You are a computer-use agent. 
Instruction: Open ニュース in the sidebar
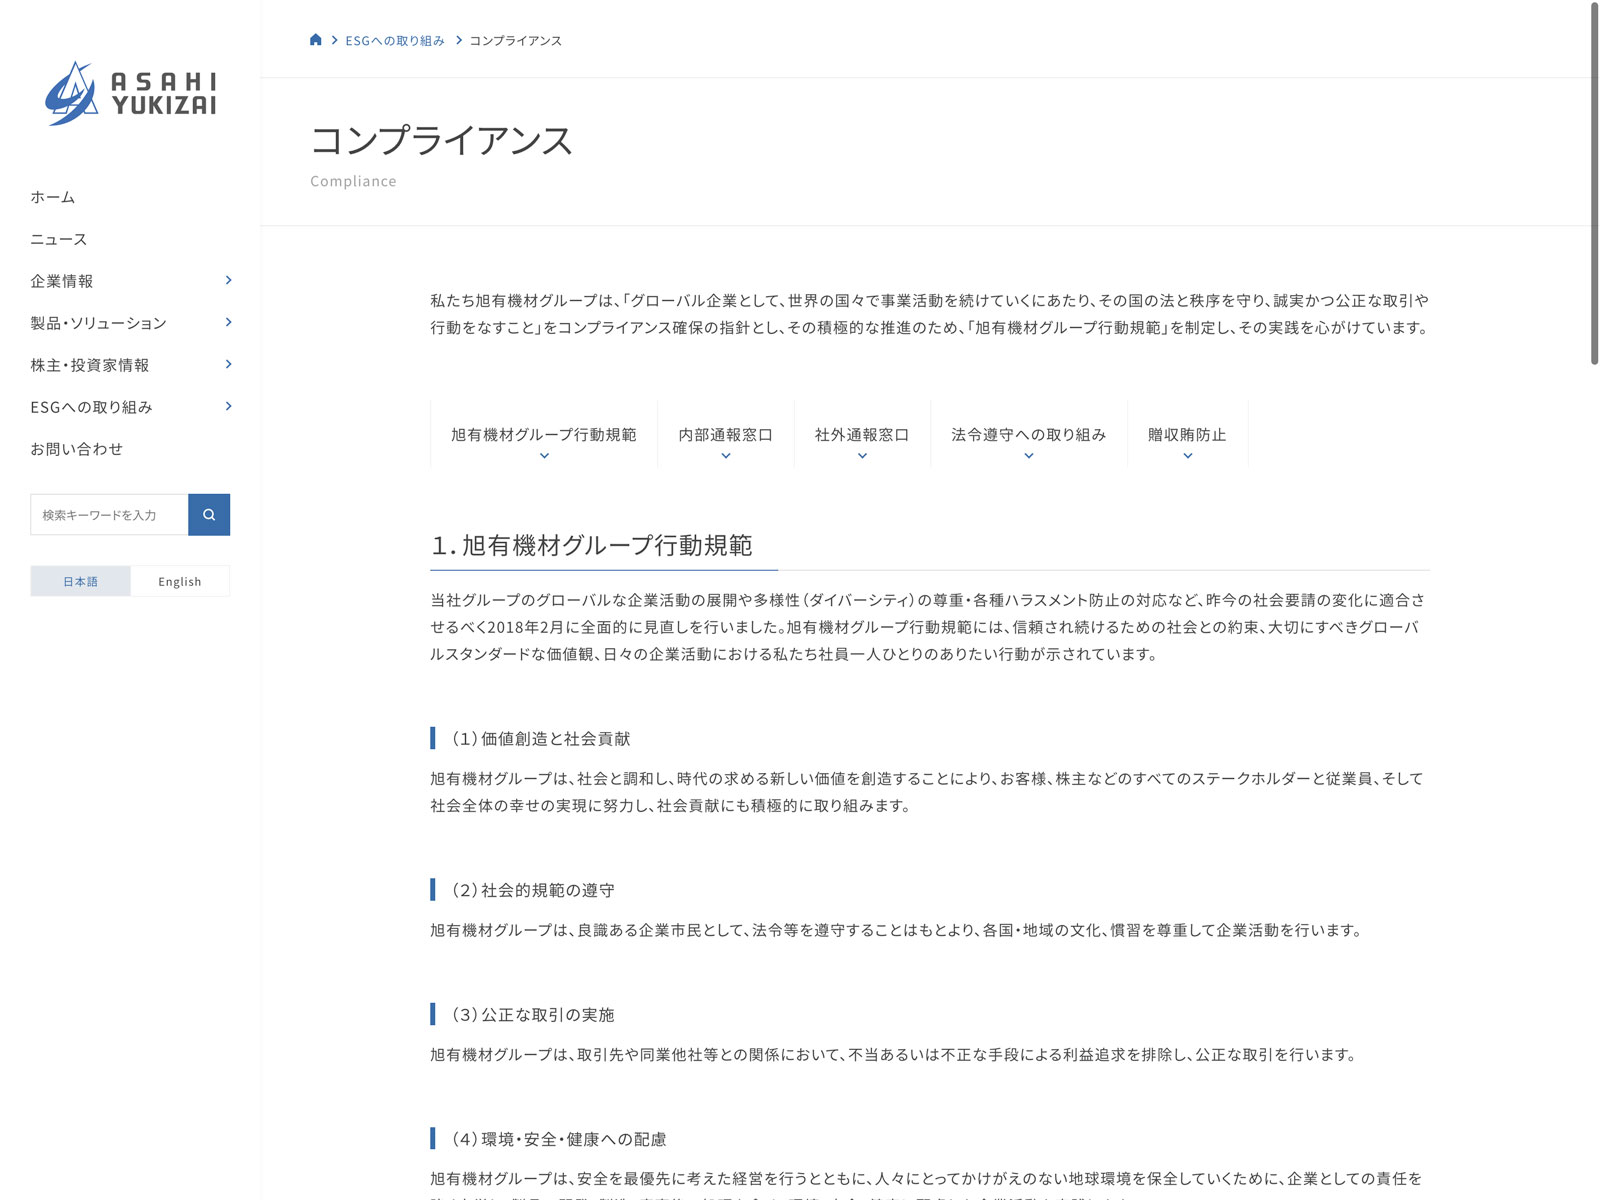pos(59,239)
